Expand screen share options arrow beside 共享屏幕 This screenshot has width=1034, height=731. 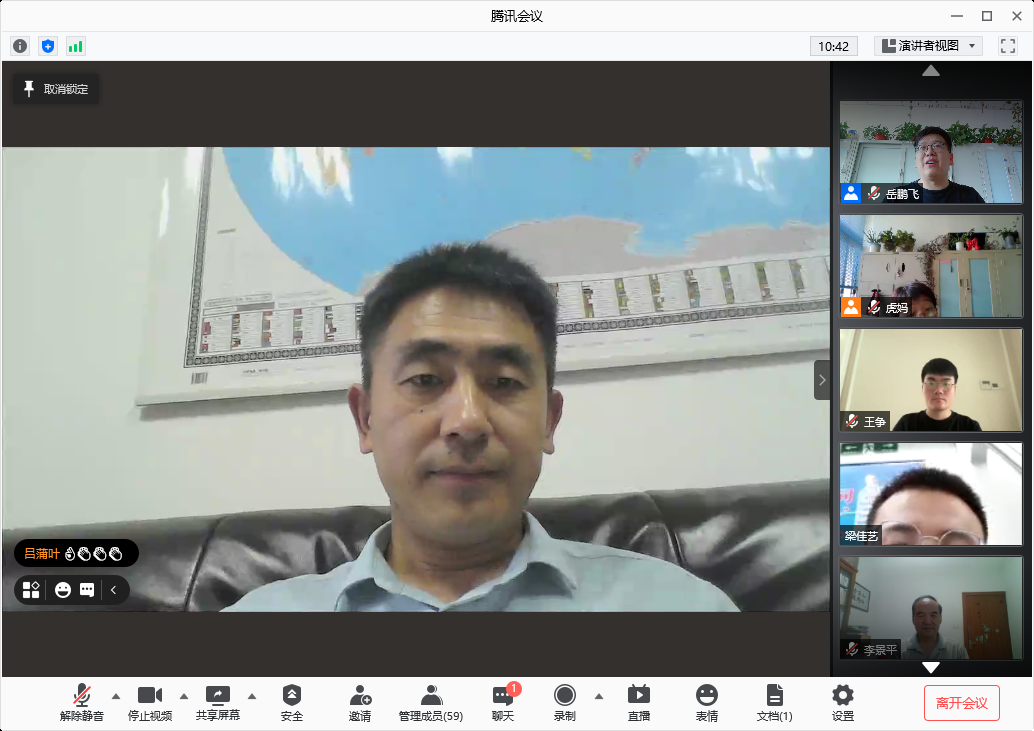251,696
